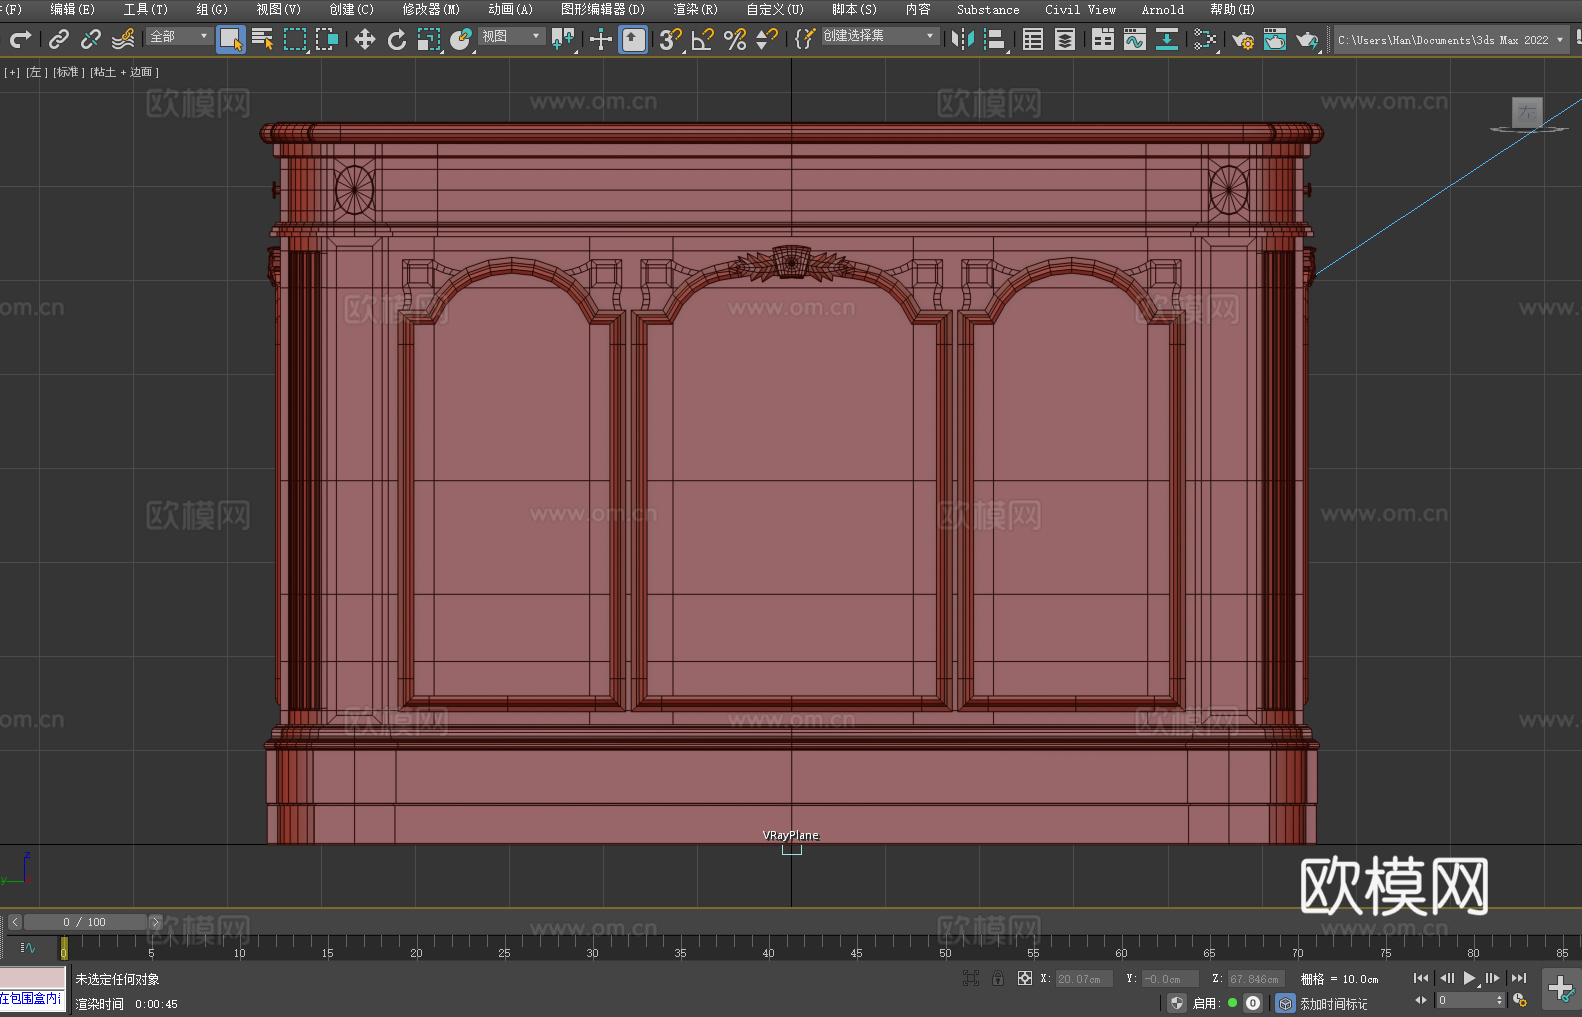Open the Material Editor icon
Screen dimensions: 1582x1017
click(1205, 39)
